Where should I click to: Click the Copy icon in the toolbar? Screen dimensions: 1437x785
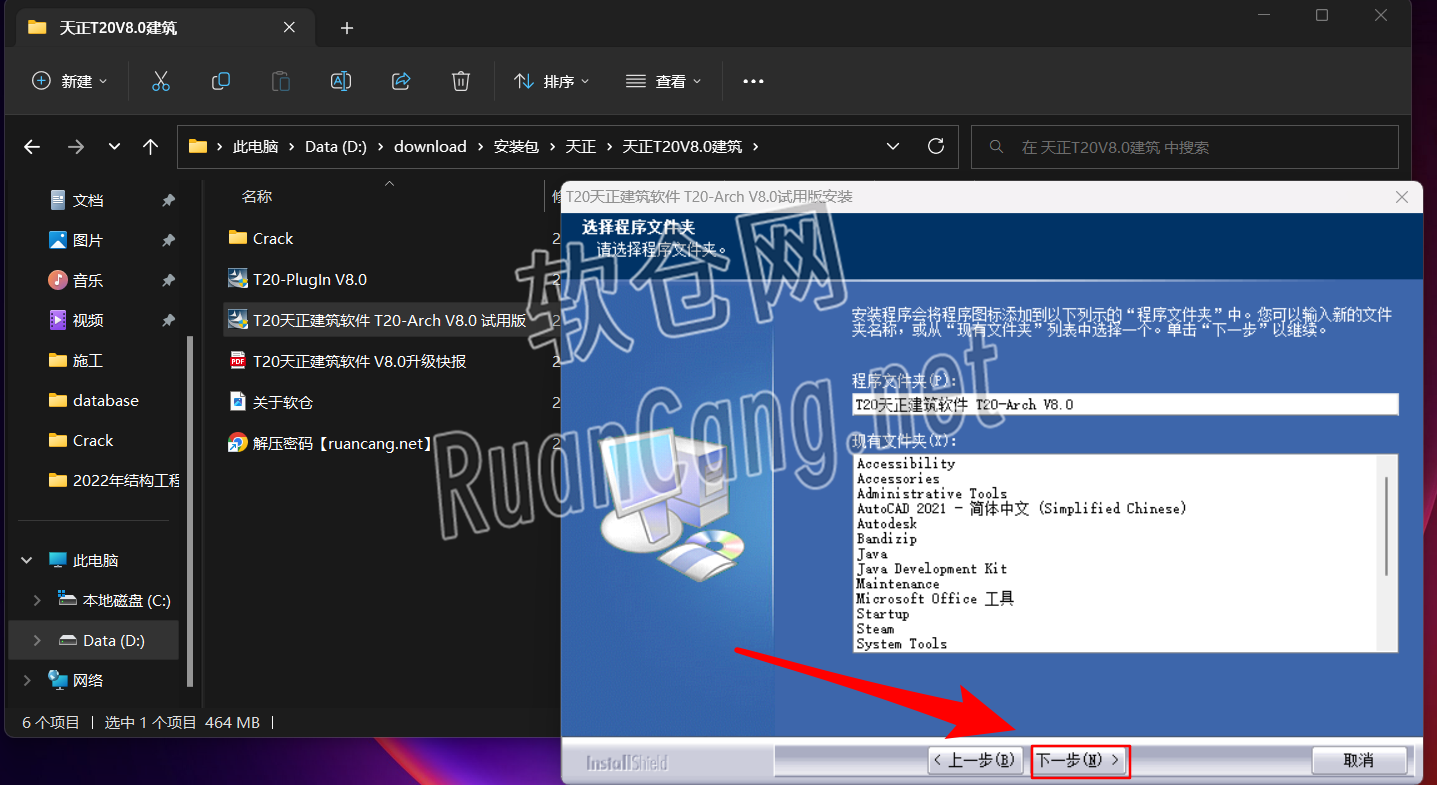(221, 81)
